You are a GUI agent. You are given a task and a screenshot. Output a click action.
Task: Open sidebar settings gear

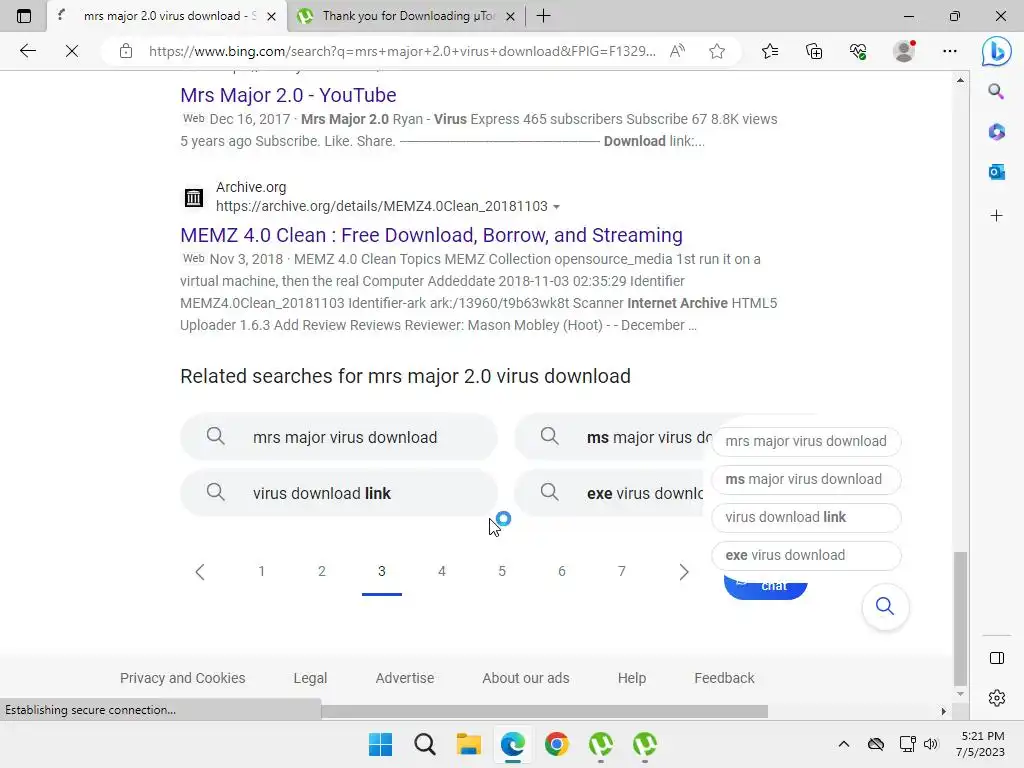coord(997,698)
